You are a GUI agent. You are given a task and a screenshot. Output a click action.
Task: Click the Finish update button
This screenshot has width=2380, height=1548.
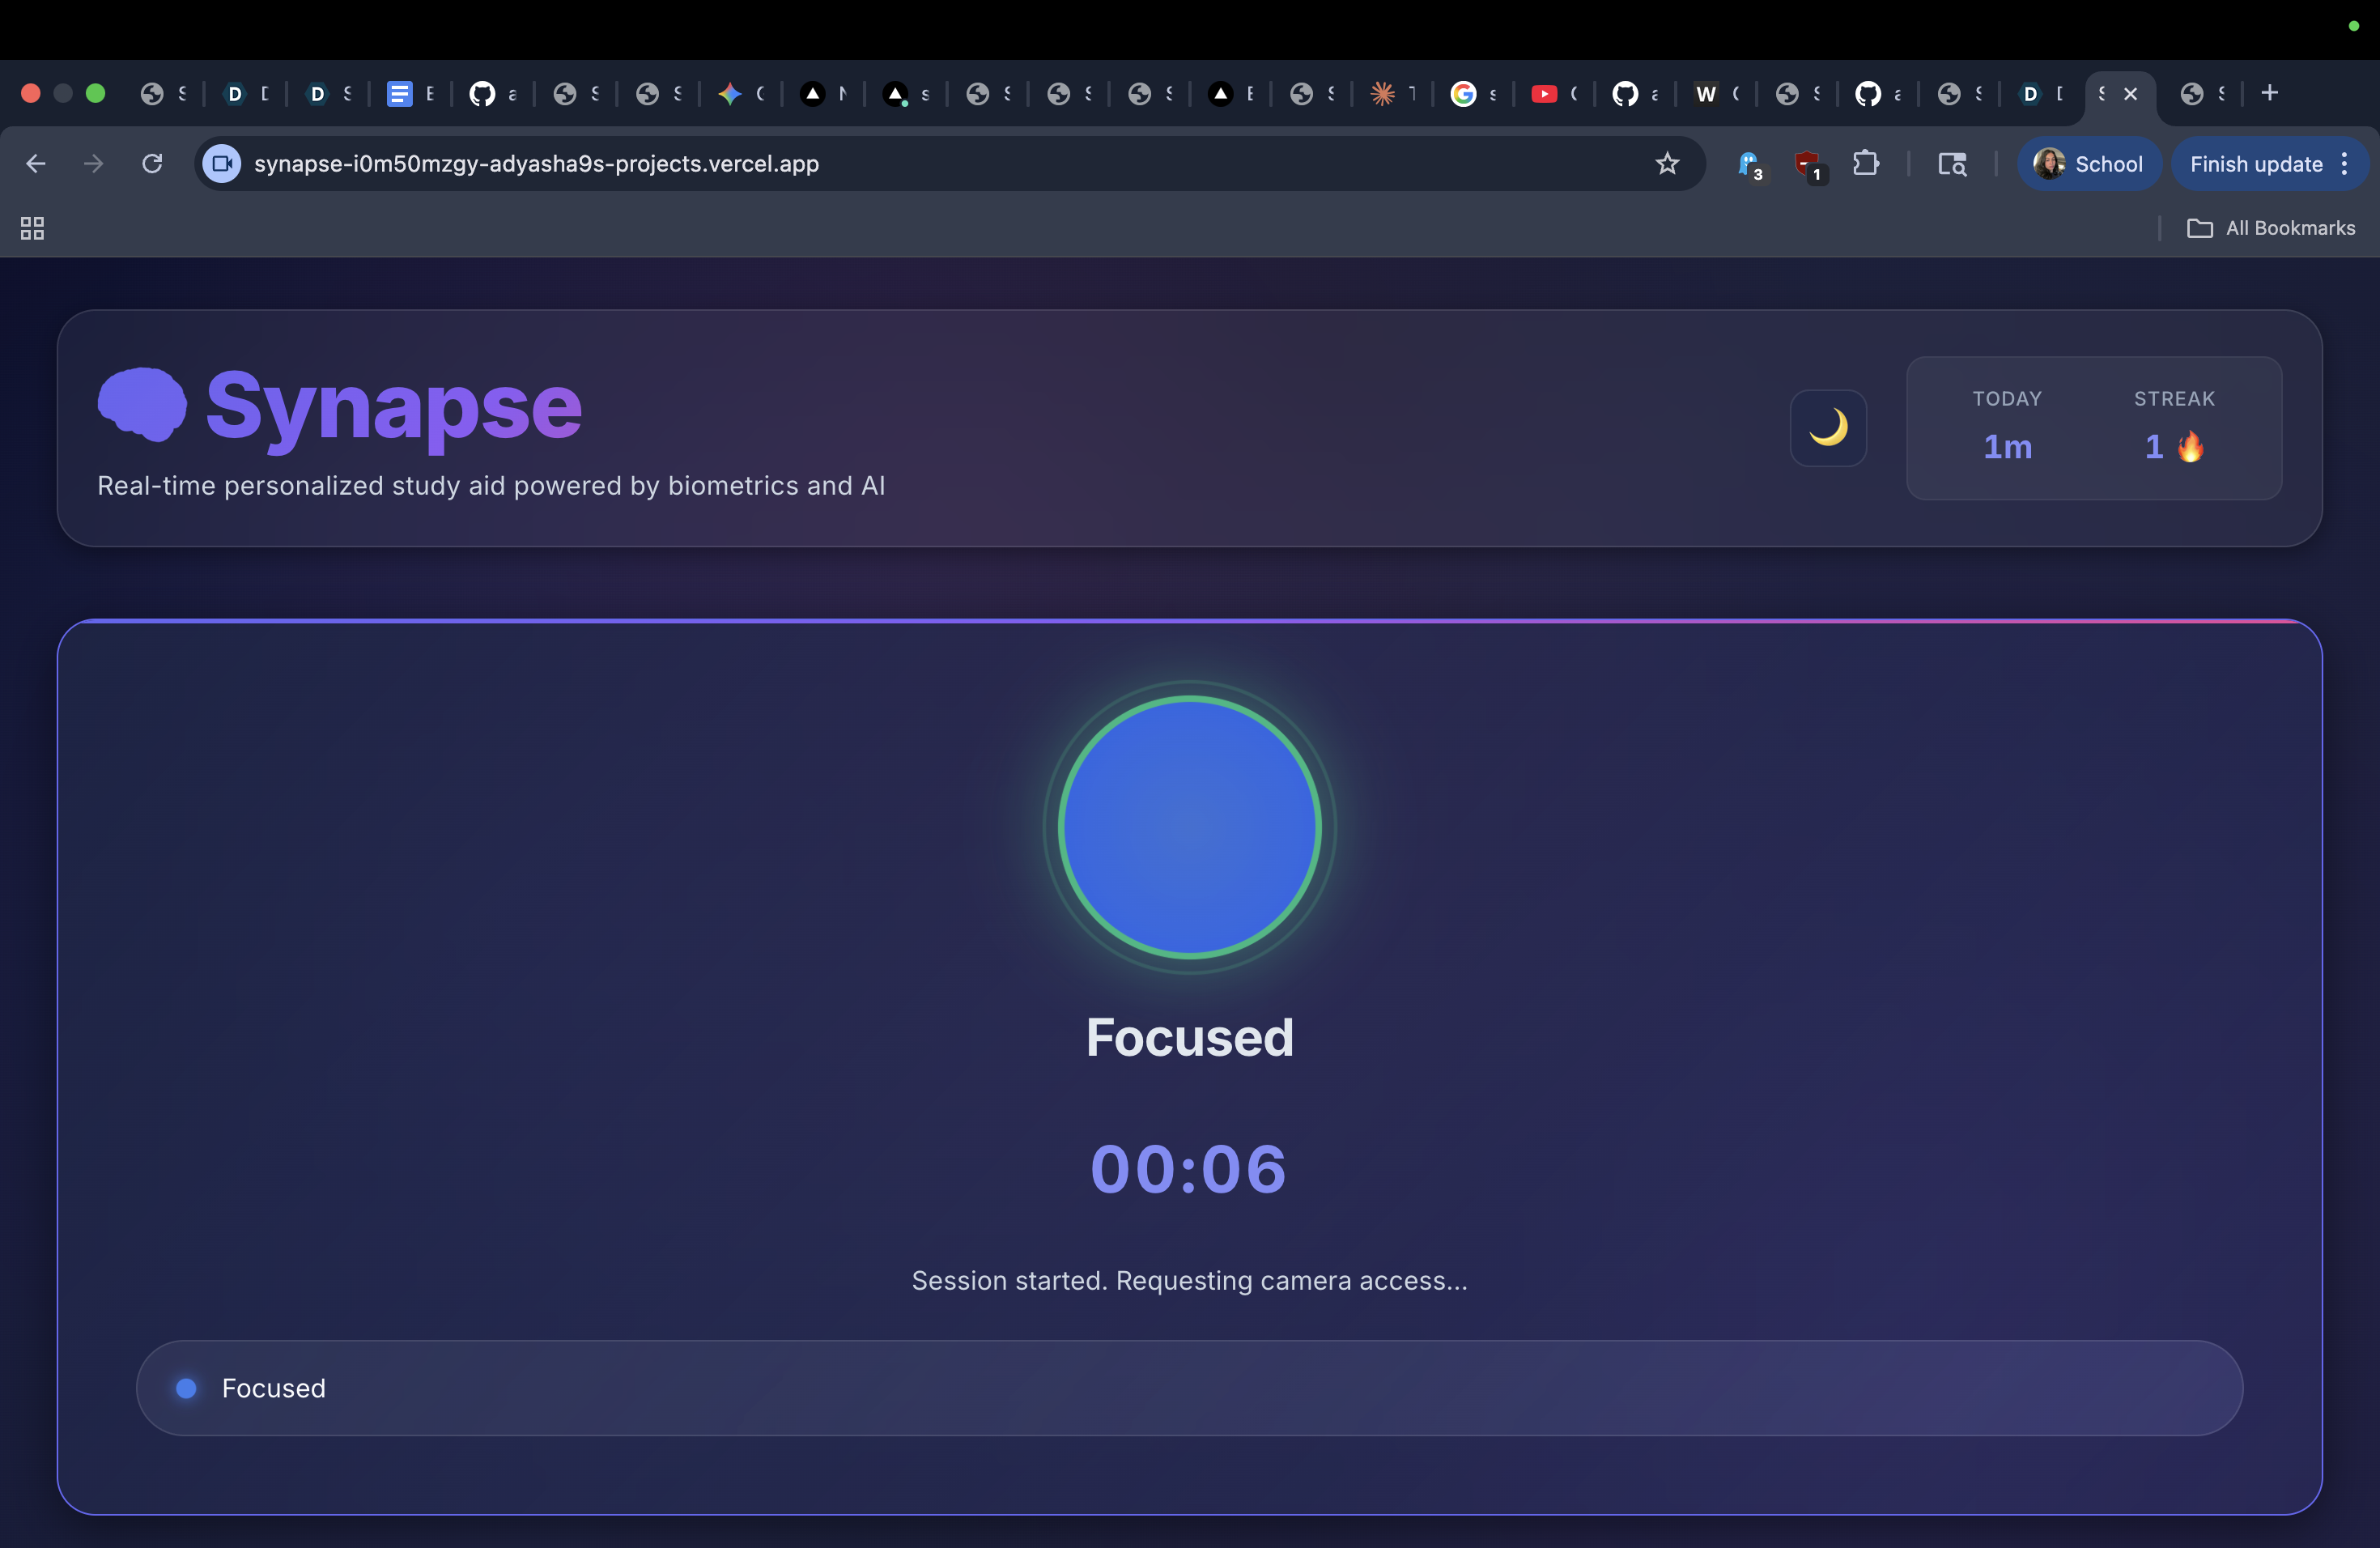pyautogui.click(x=2255, y=163)
